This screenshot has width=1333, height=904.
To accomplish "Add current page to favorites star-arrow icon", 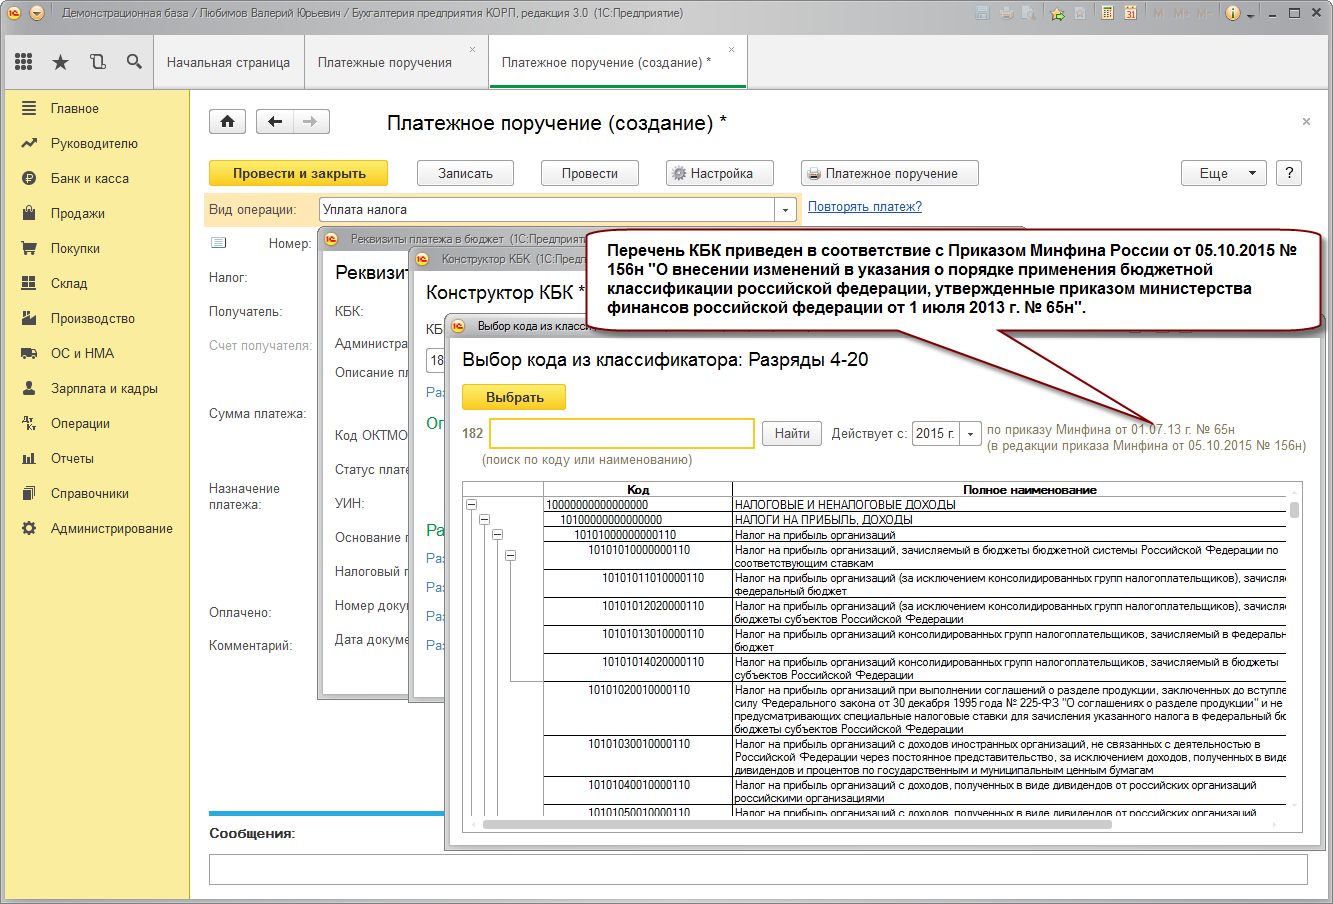I will 1057,13.
